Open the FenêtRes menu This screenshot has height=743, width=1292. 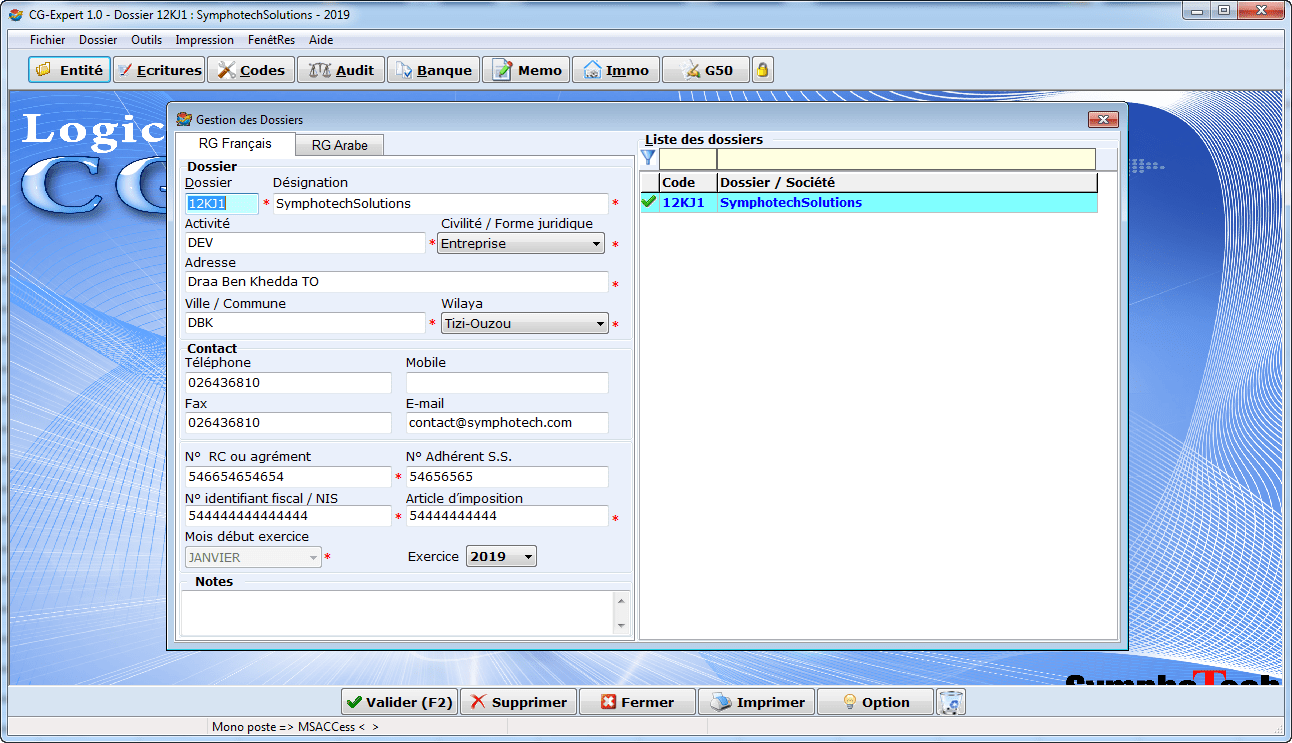[271, 40]
